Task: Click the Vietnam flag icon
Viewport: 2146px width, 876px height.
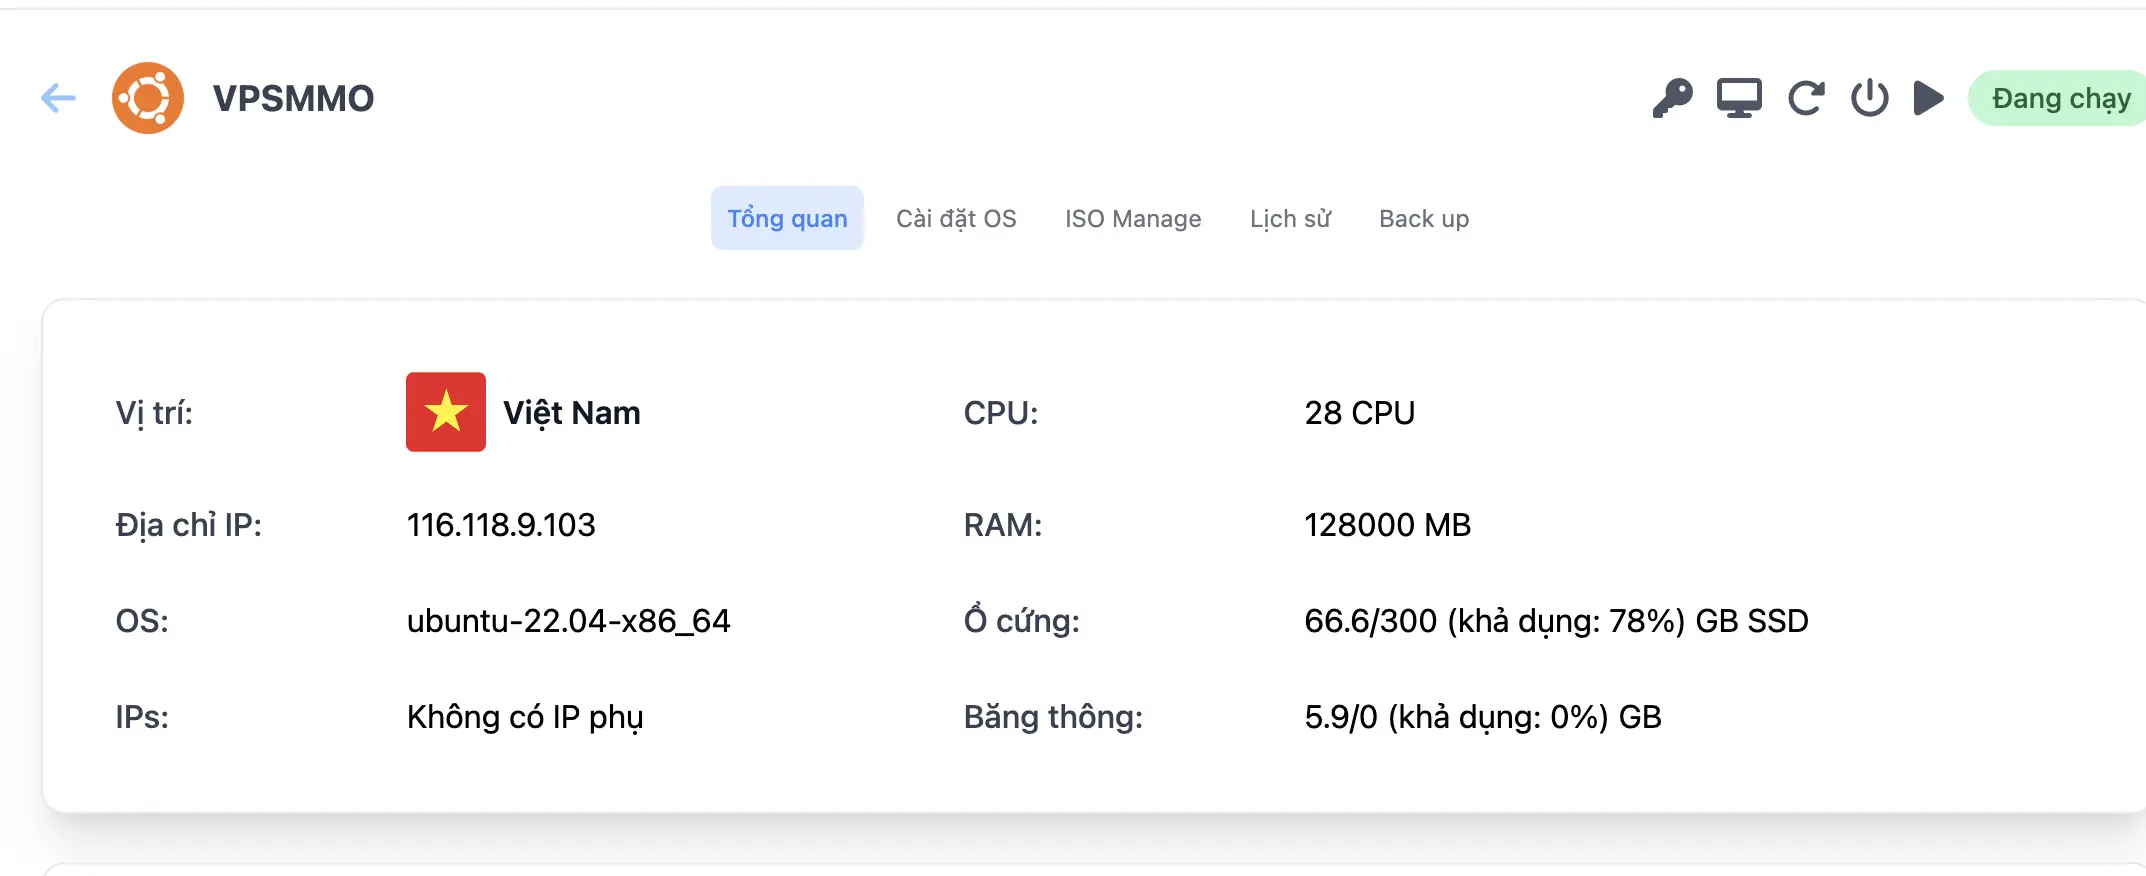Action: coord(446,412)
